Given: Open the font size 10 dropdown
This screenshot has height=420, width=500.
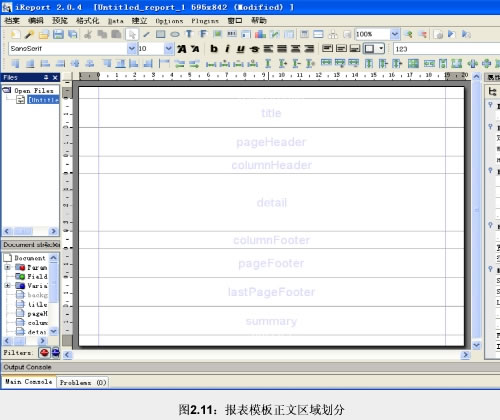Looking at the screenshot, I should click(x=169, y=49).
